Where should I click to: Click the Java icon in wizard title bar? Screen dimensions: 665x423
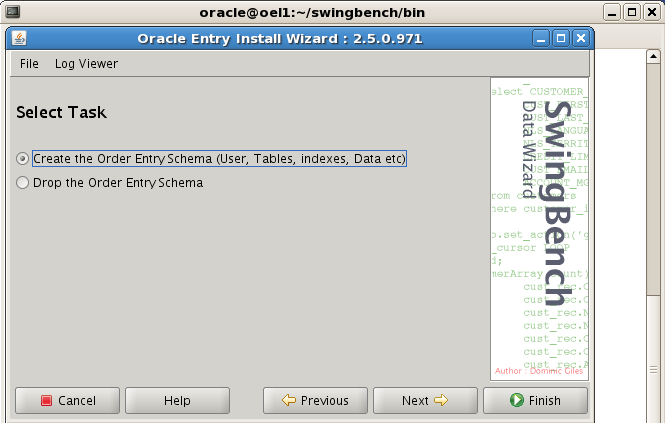coord(19,39)
